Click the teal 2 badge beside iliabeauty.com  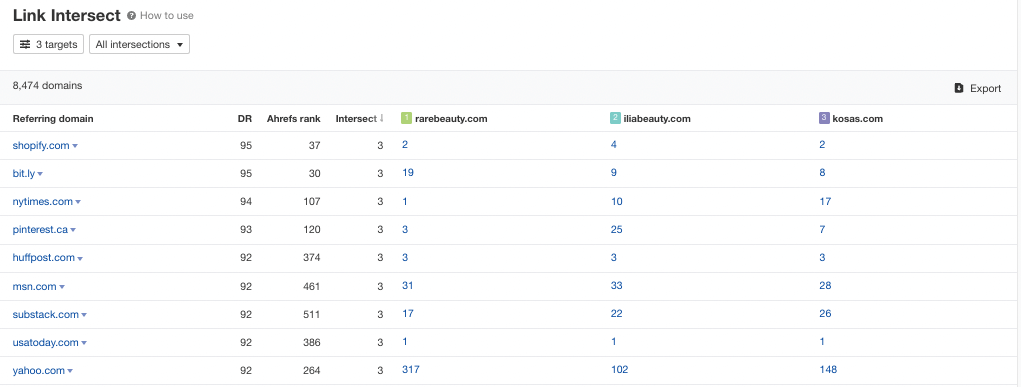(615, 118)
